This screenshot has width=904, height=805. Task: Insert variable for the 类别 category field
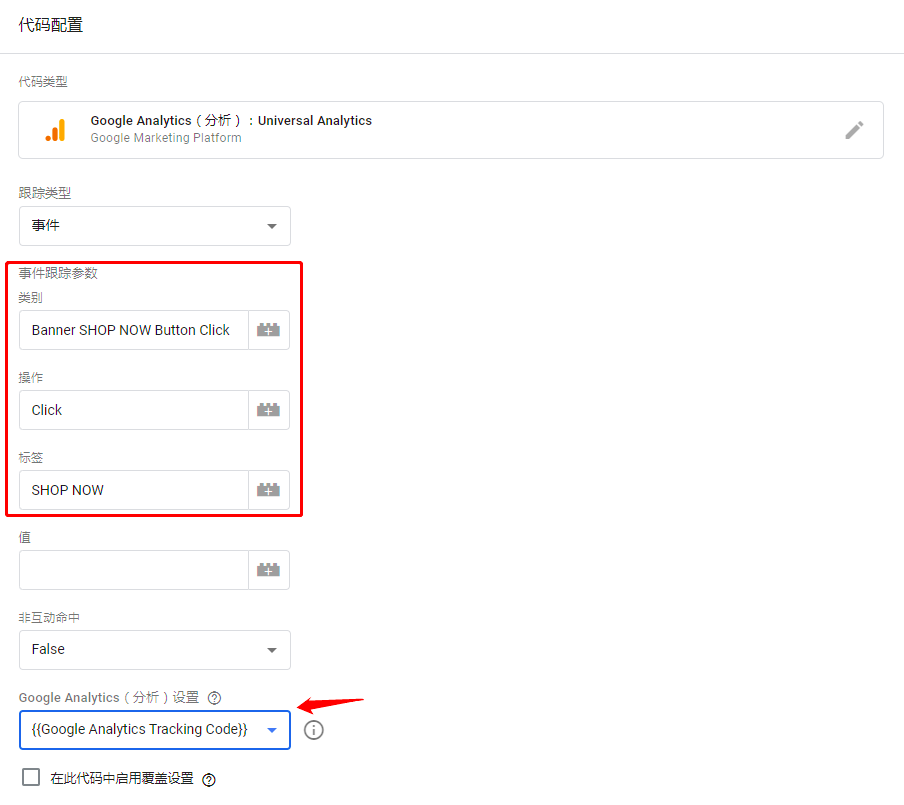coord(268,330)
